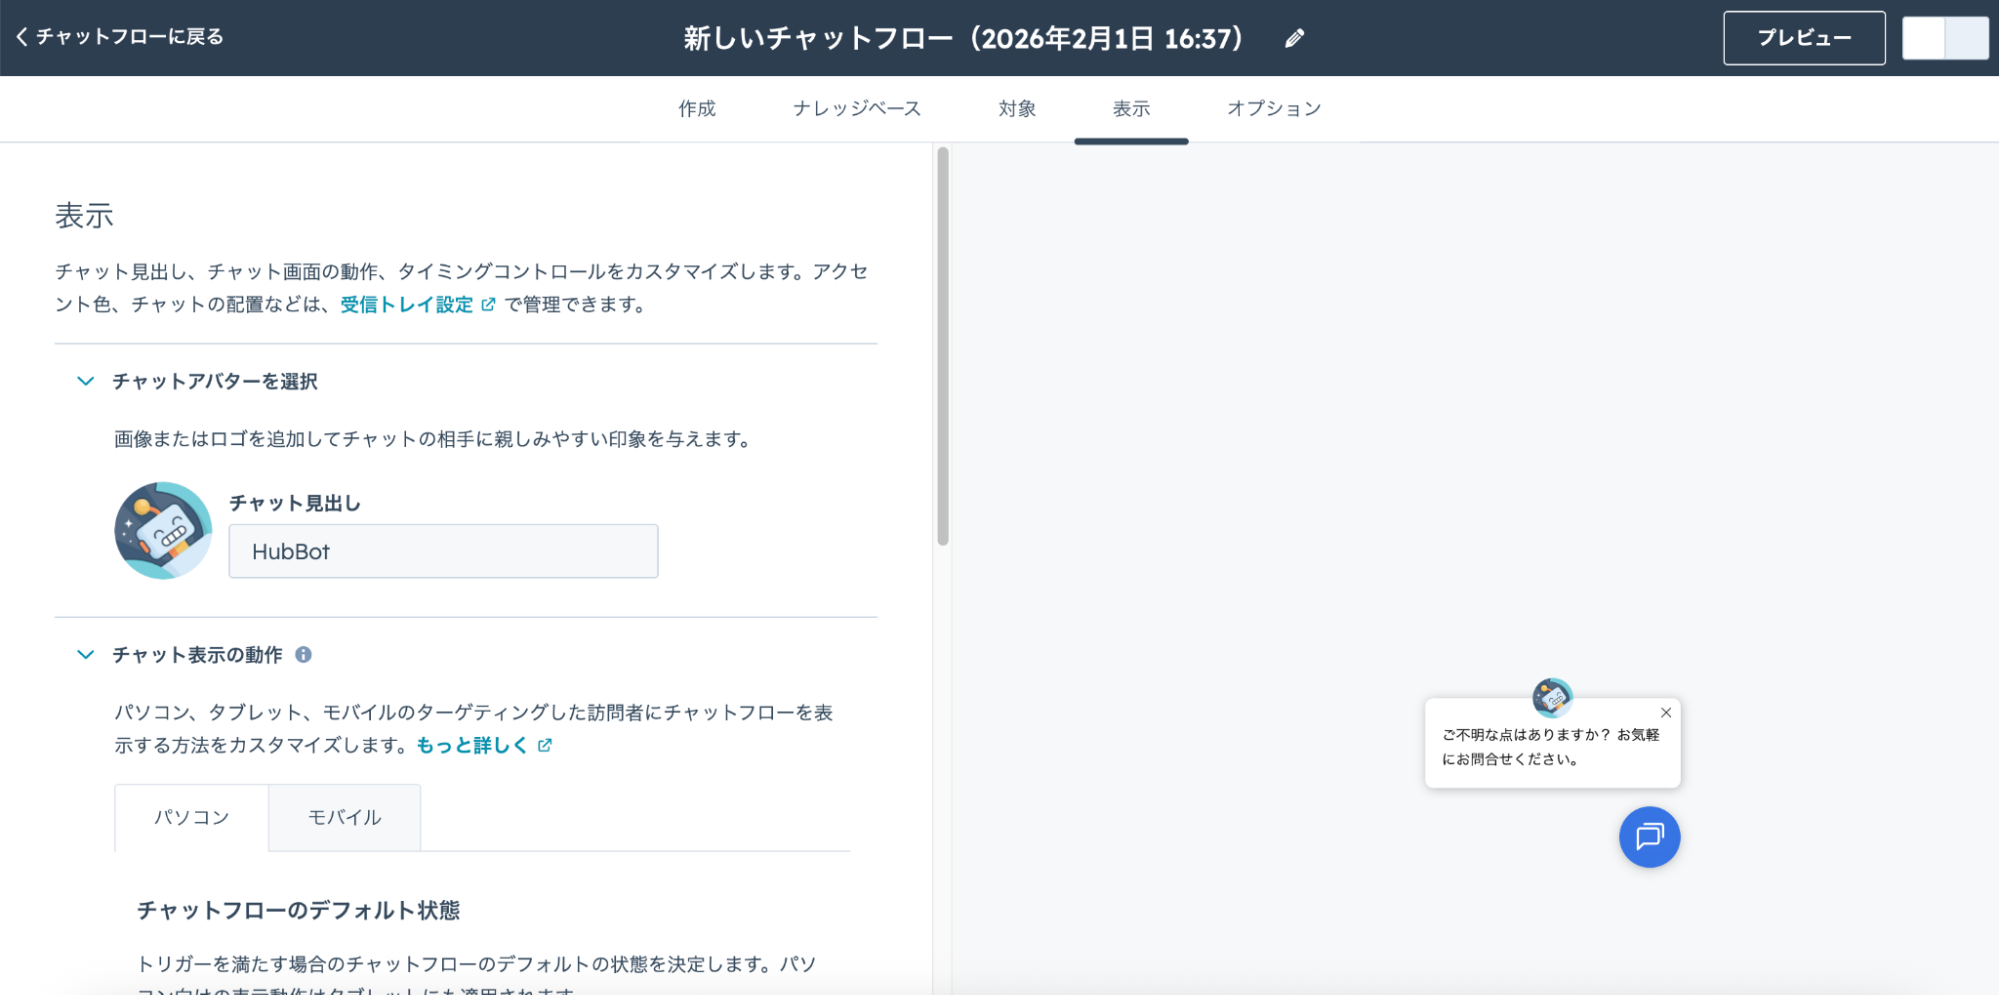Go to the 対象 tab
Viewport: 1999px width, 995px height.
coord(1016,109)
